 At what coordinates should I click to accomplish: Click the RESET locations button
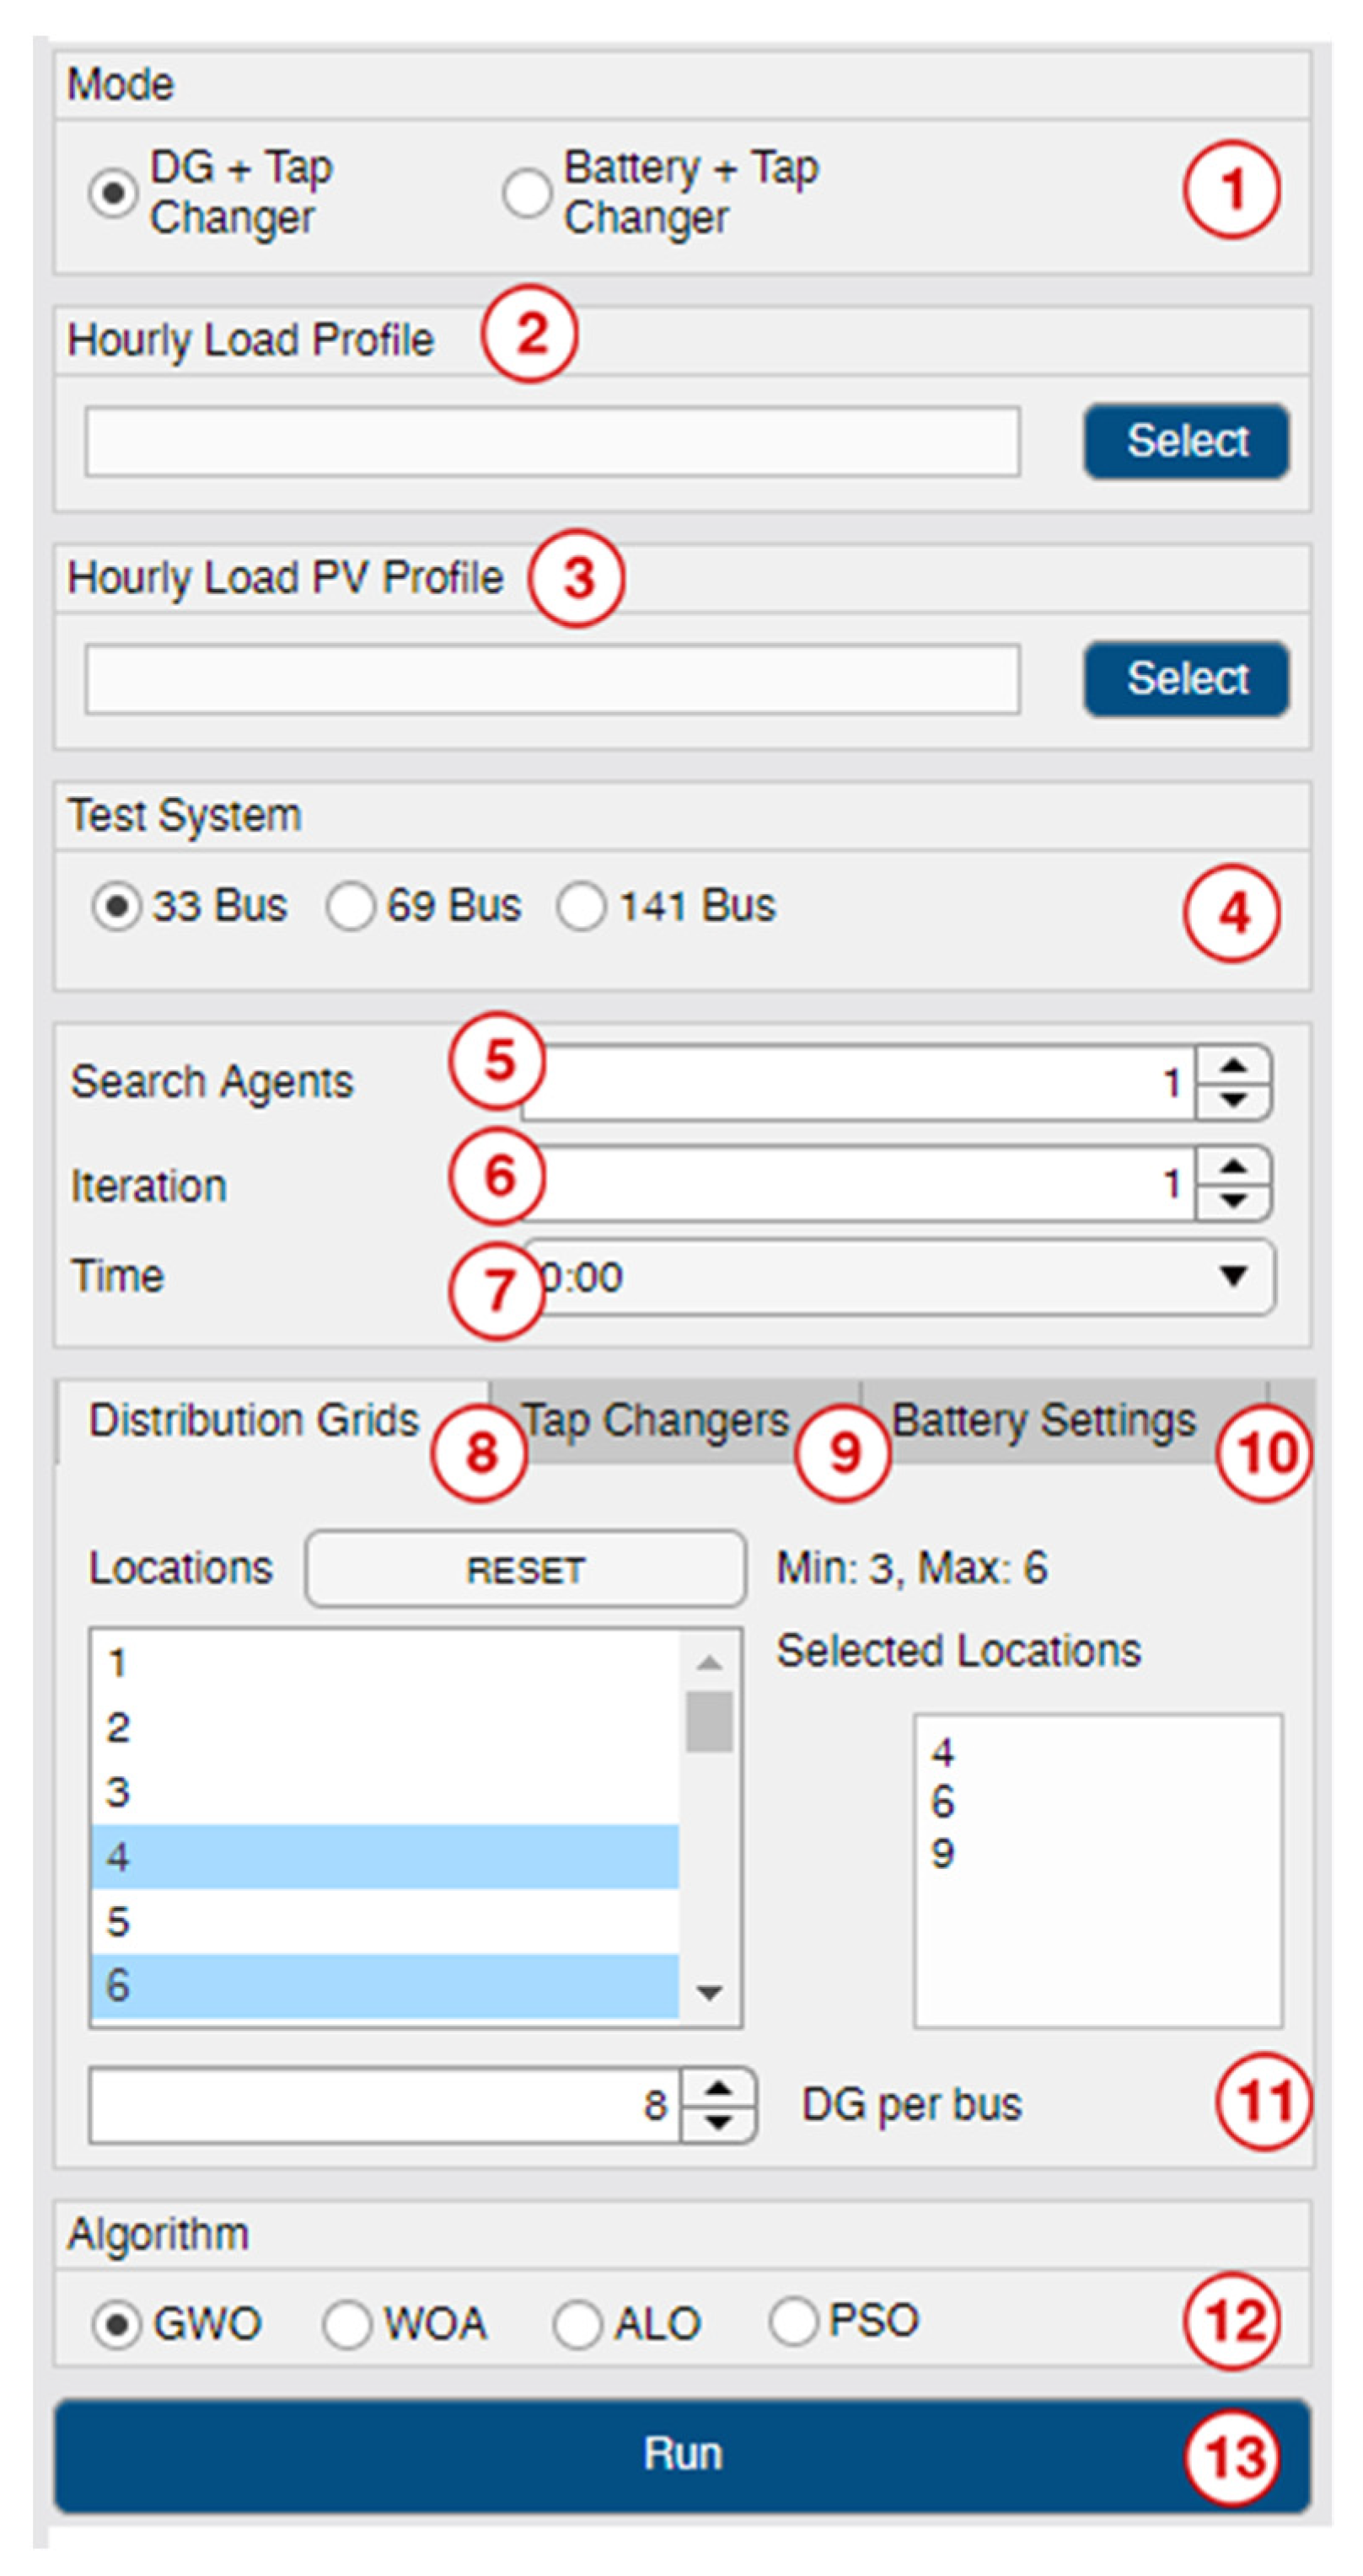point(525,1569)
